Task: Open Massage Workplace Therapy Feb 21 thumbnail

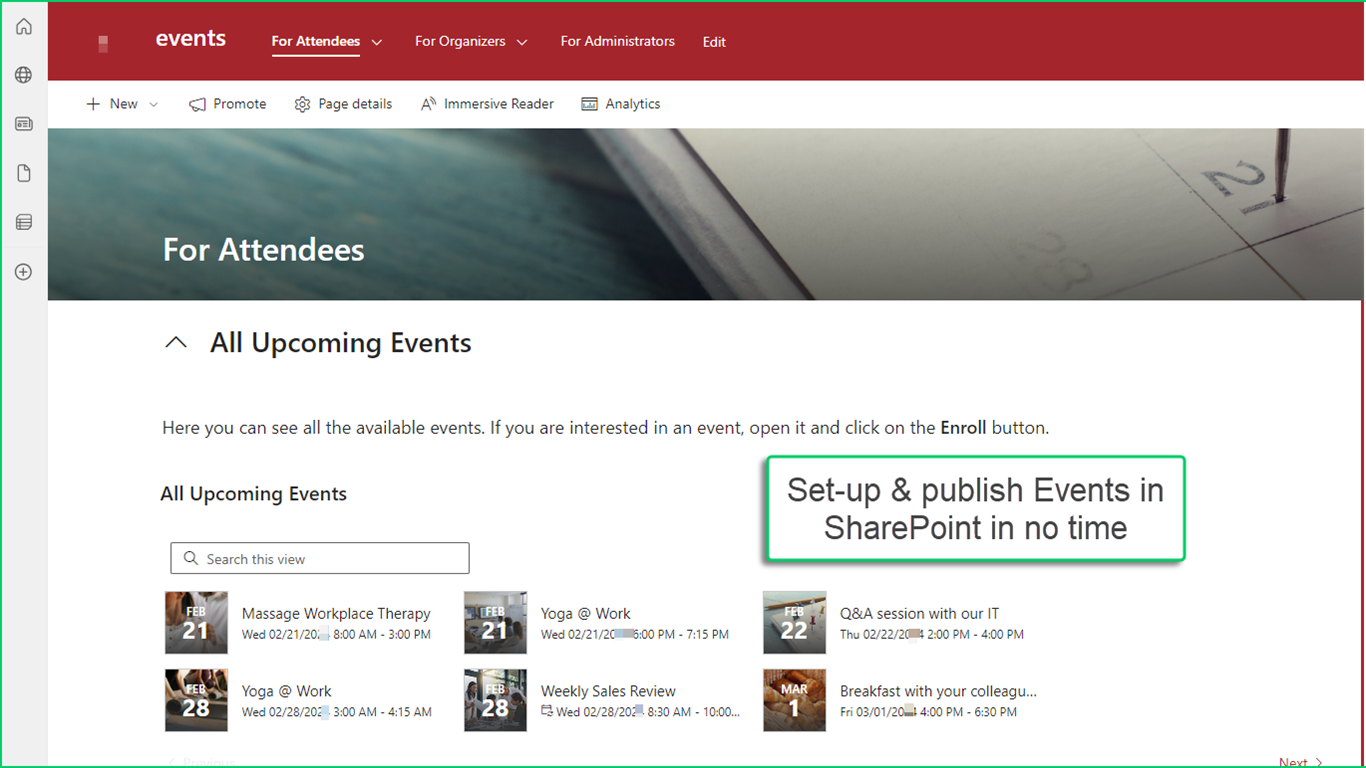Action: point(196,622)
